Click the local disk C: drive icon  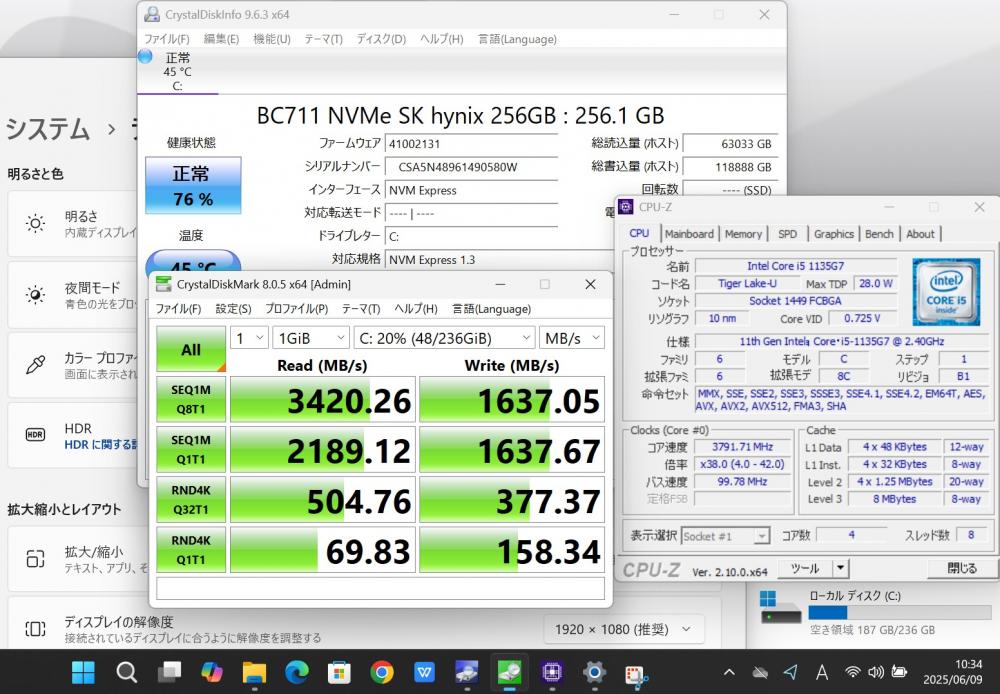[781, 607]
